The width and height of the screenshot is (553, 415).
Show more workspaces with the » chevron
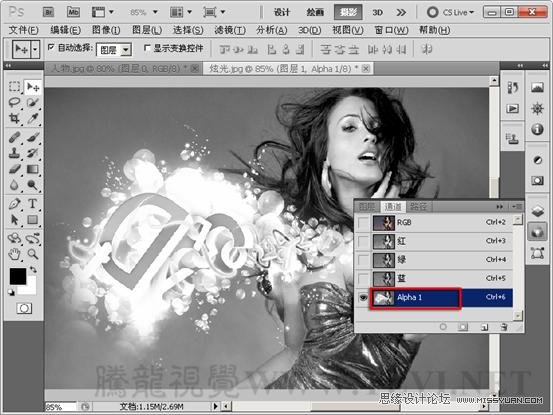401,12
